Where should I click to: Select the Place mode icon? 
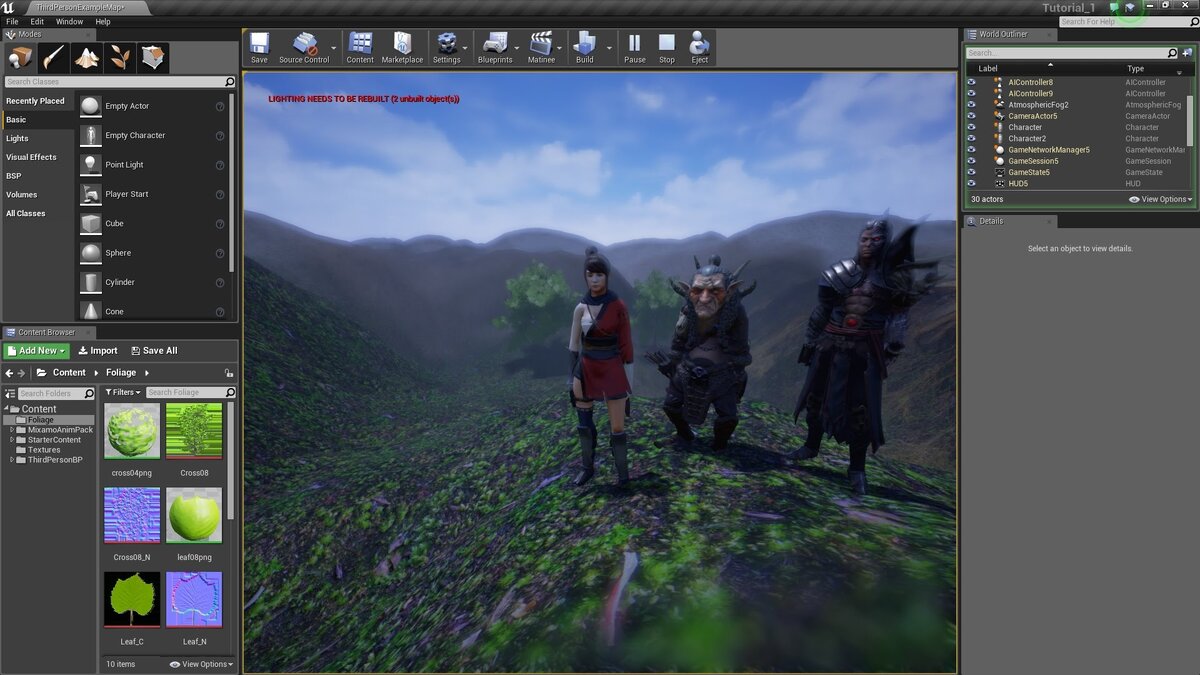click(x=20, y=57)
